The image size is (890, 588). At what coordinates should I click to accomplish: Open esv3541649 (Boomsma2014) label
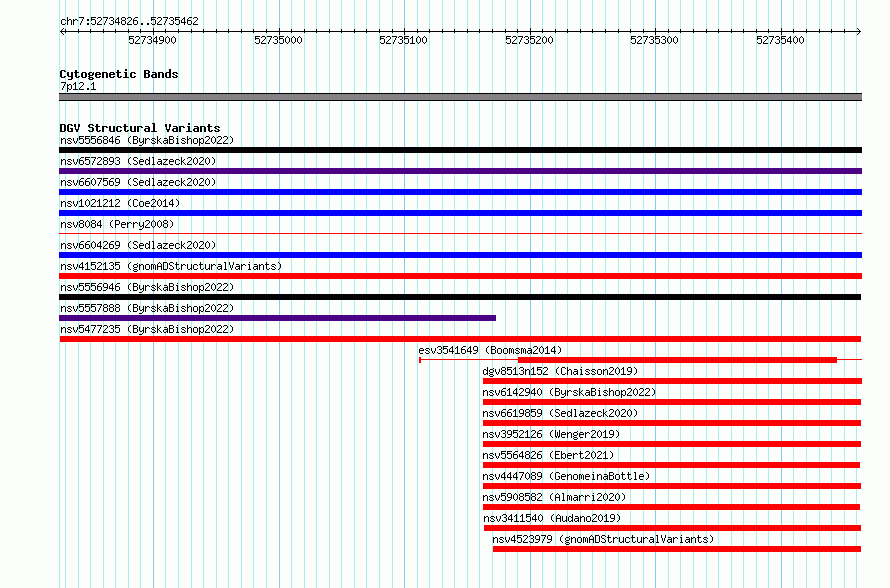click(x=490, y=350)
